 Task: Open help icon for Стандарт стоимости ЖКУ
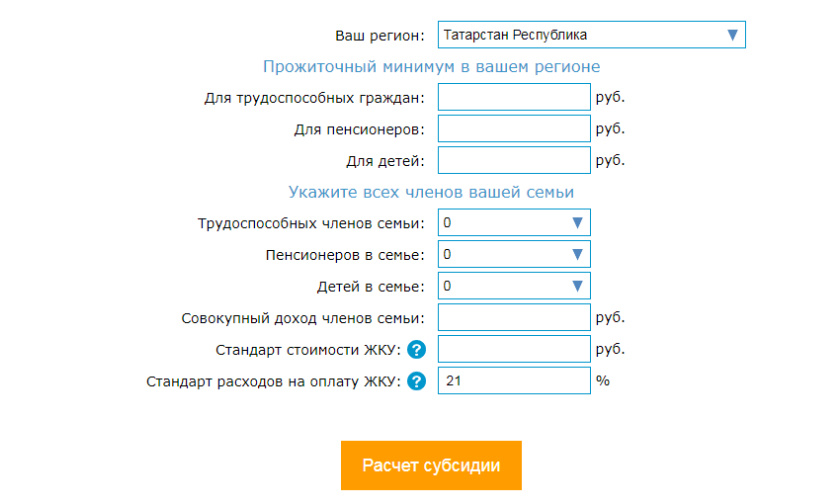point(416,349)
